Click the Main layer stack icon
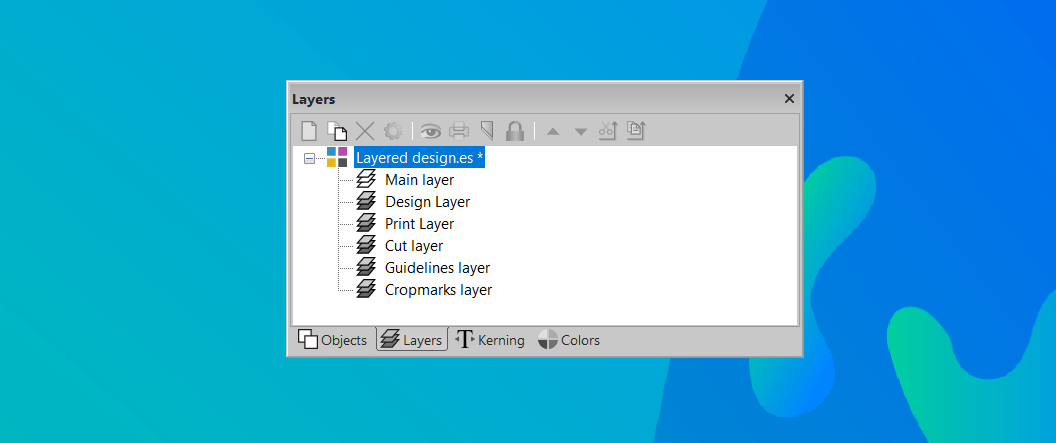Viewport: 1056px width, 443px height. (x=366, y=178)
